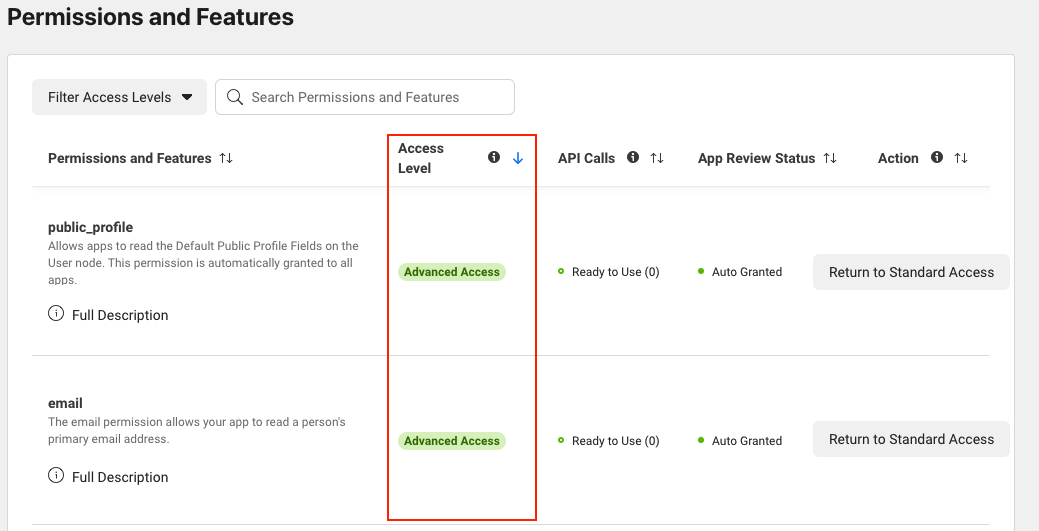Sort Permissions and Features column arrows
1039x531 pixels.
tap(226, 158)
